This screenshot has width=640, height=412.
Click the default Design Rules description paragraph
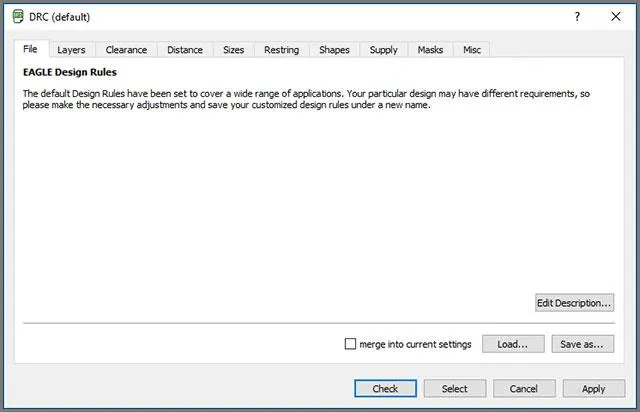tap(306, 99)
